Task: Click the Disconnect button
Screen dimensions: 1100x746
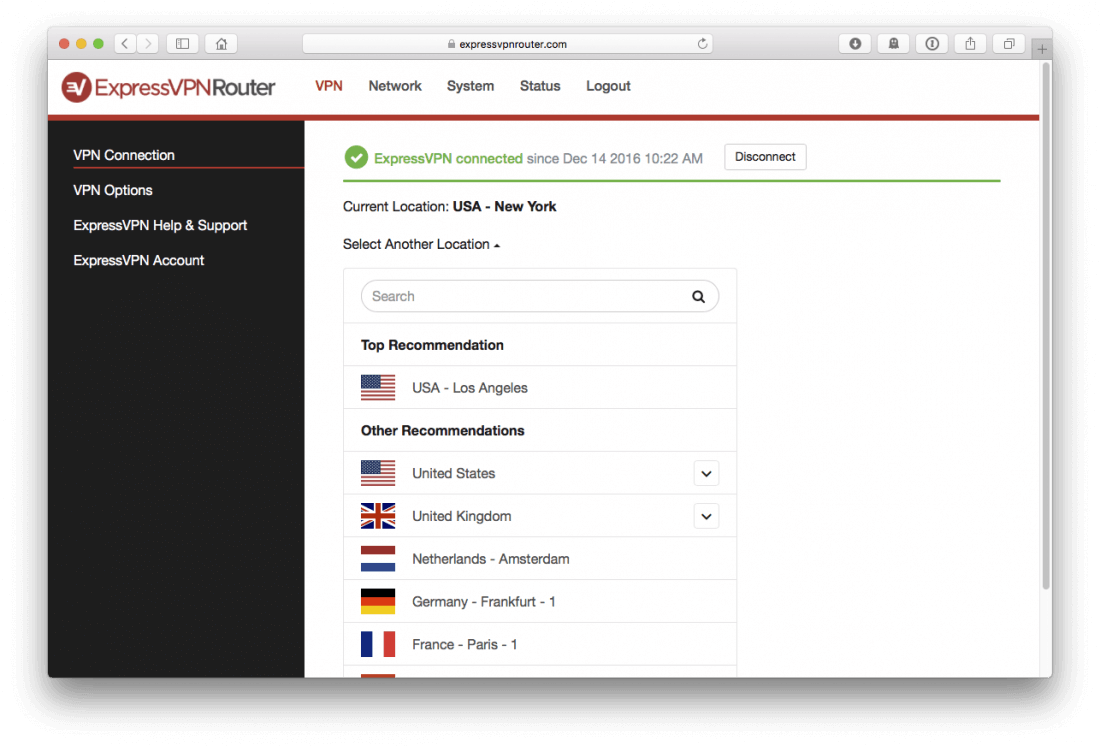Action: [765, 157]
